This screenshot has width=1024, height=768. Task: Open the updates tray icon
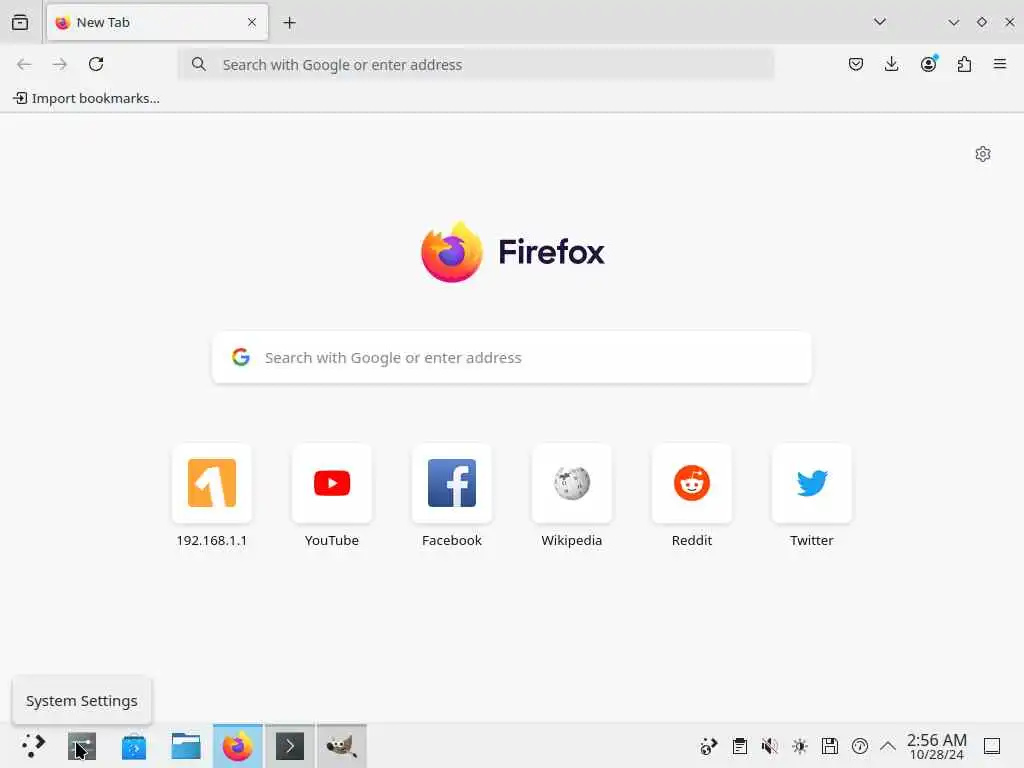[x=709, y=746]
